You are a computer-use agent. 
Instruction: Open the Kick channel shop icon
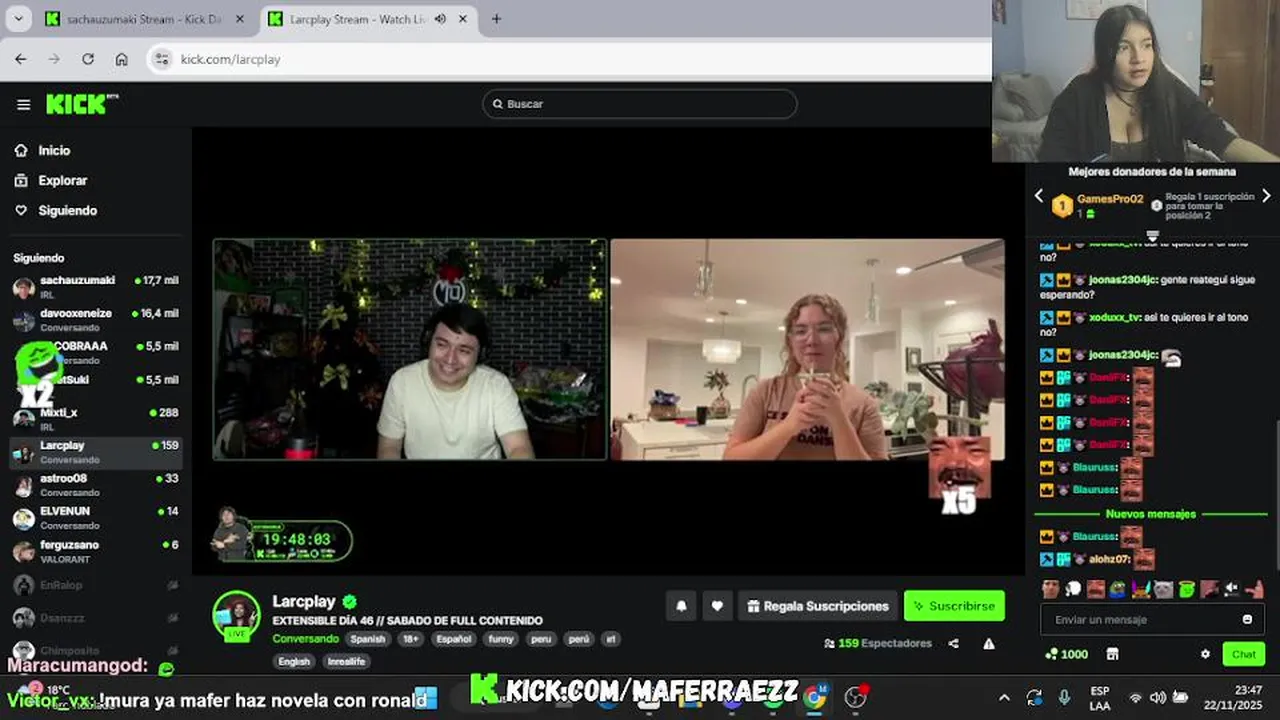[1112, 654]
